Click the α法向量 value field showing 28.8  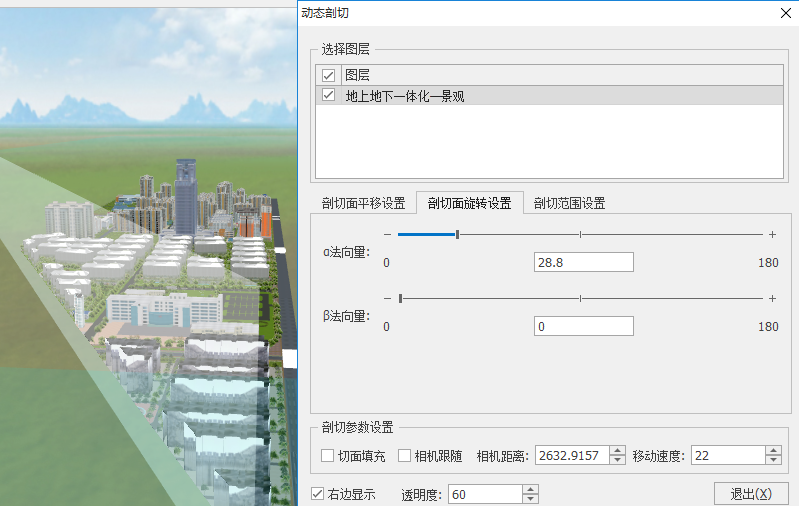pyautogui.click(x=583, y=262)
